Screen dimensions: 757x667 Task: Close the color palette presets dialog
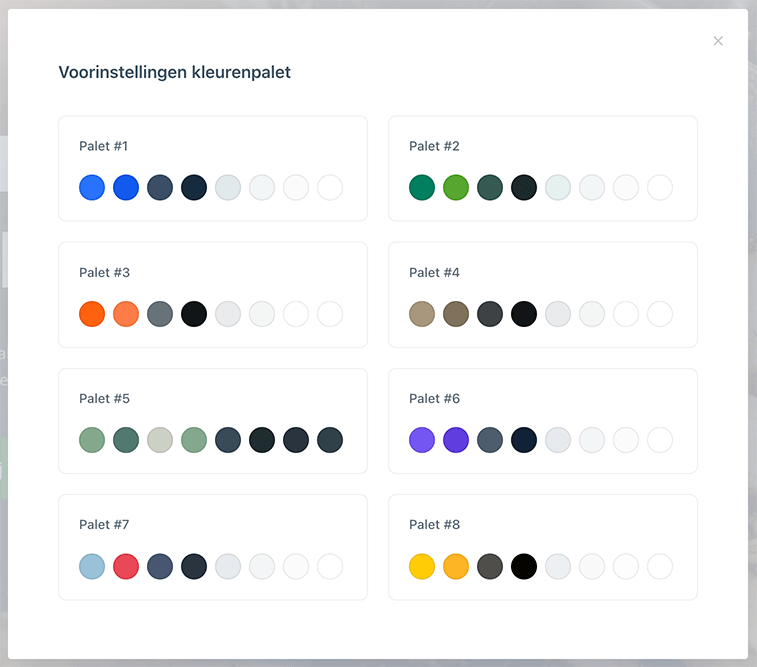(718, 41)
